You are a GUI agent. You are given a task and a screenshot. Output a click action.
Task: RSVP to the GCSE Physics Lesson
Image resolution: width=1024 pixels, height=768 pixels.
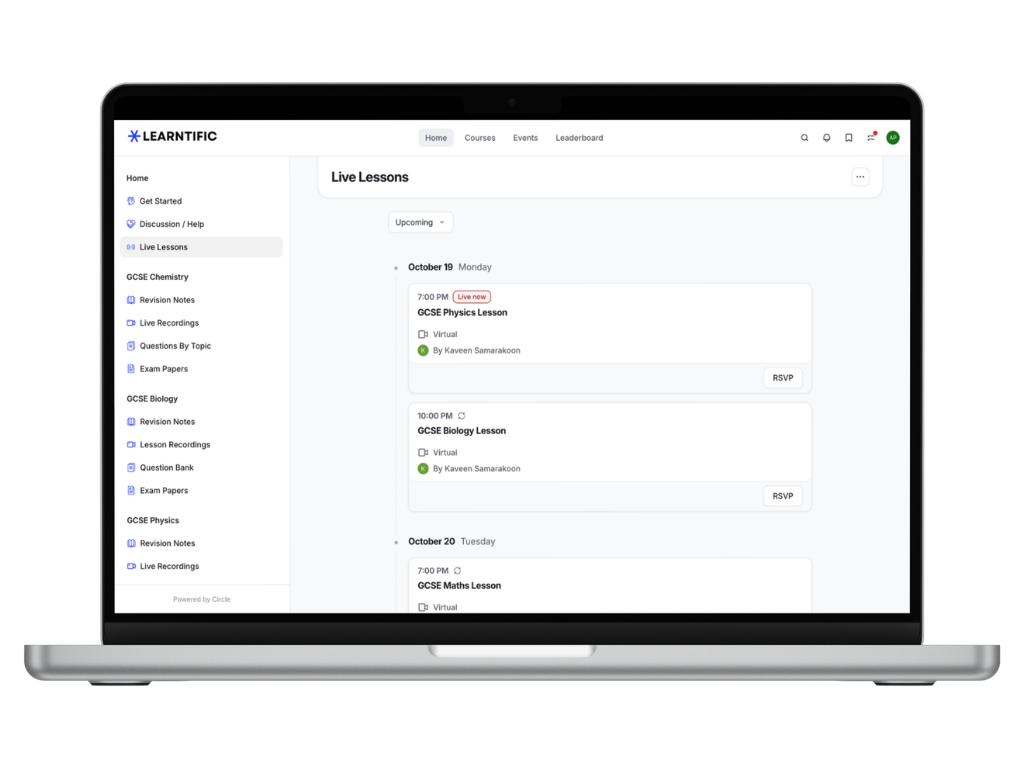tap(783, 378)
